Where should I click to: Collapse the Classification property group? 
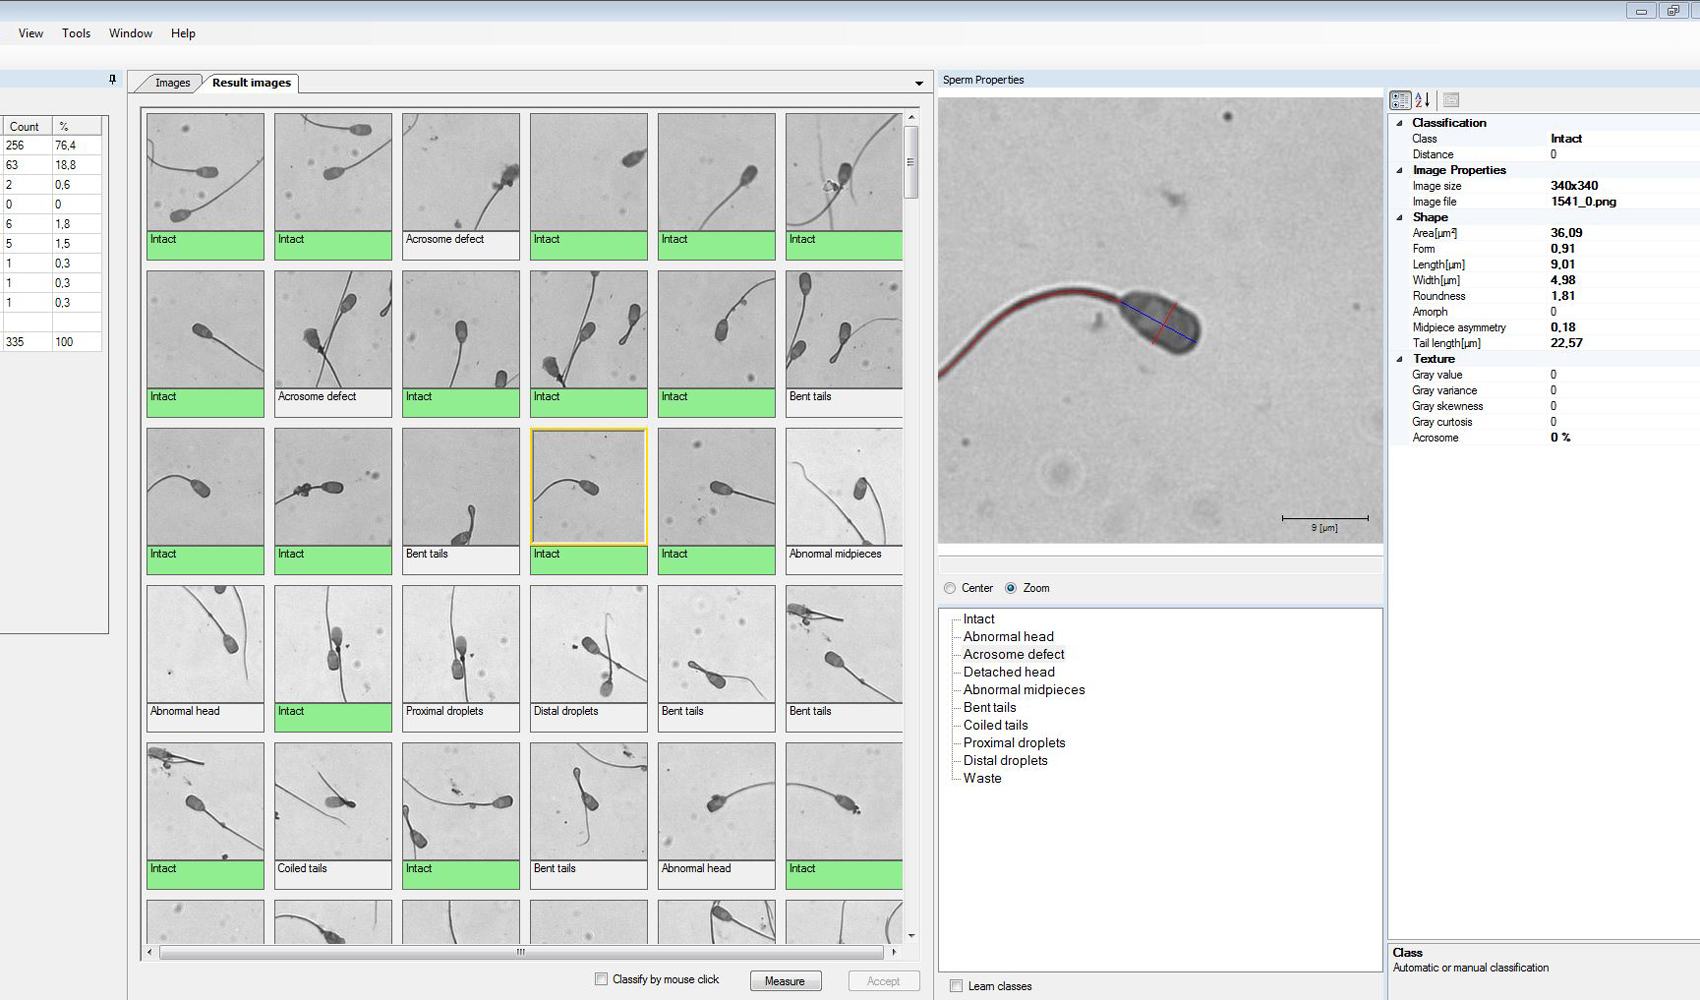point(1399,123)
